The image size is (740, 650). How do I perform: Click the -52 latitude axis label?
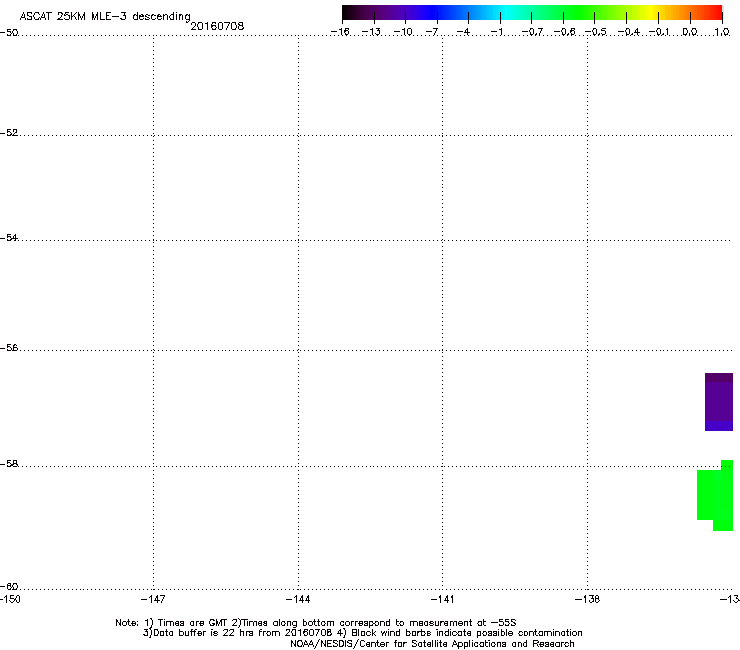coord(9,133)
